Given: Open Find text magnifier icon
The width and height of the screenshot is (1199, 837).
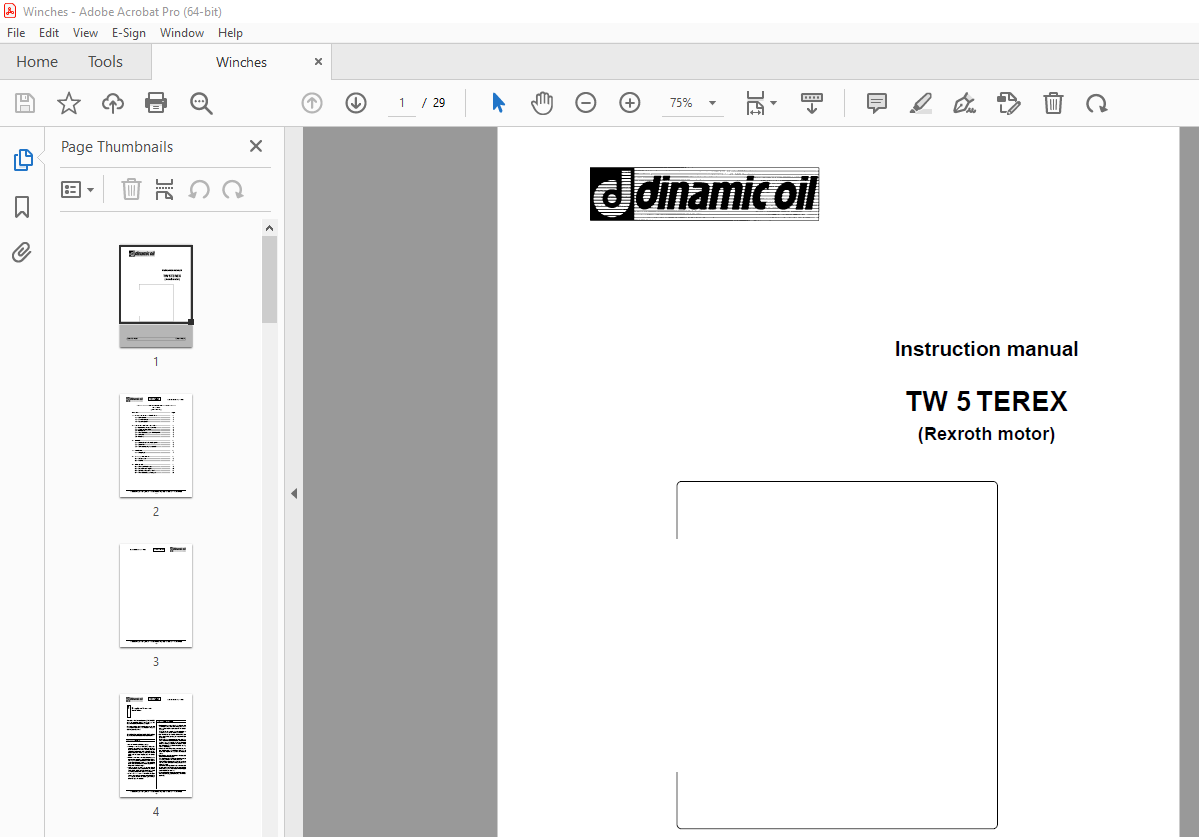Looking at the screenshot, I should tap(201, 103).
